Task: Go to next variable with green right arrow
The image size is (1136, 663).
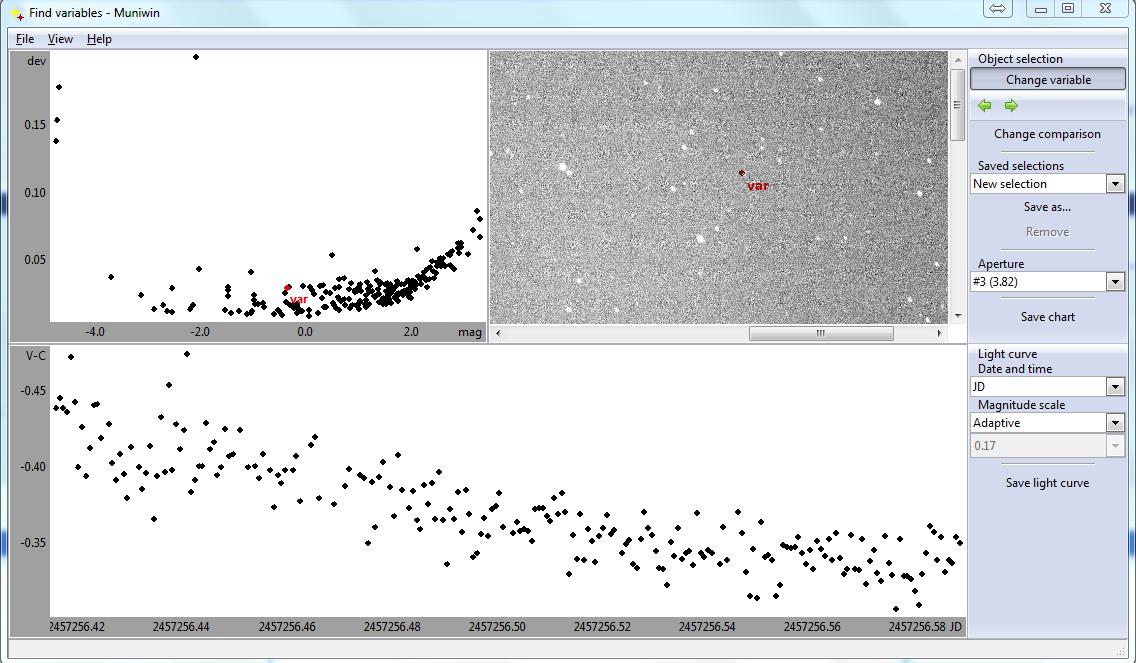Action: point(1011,106)
